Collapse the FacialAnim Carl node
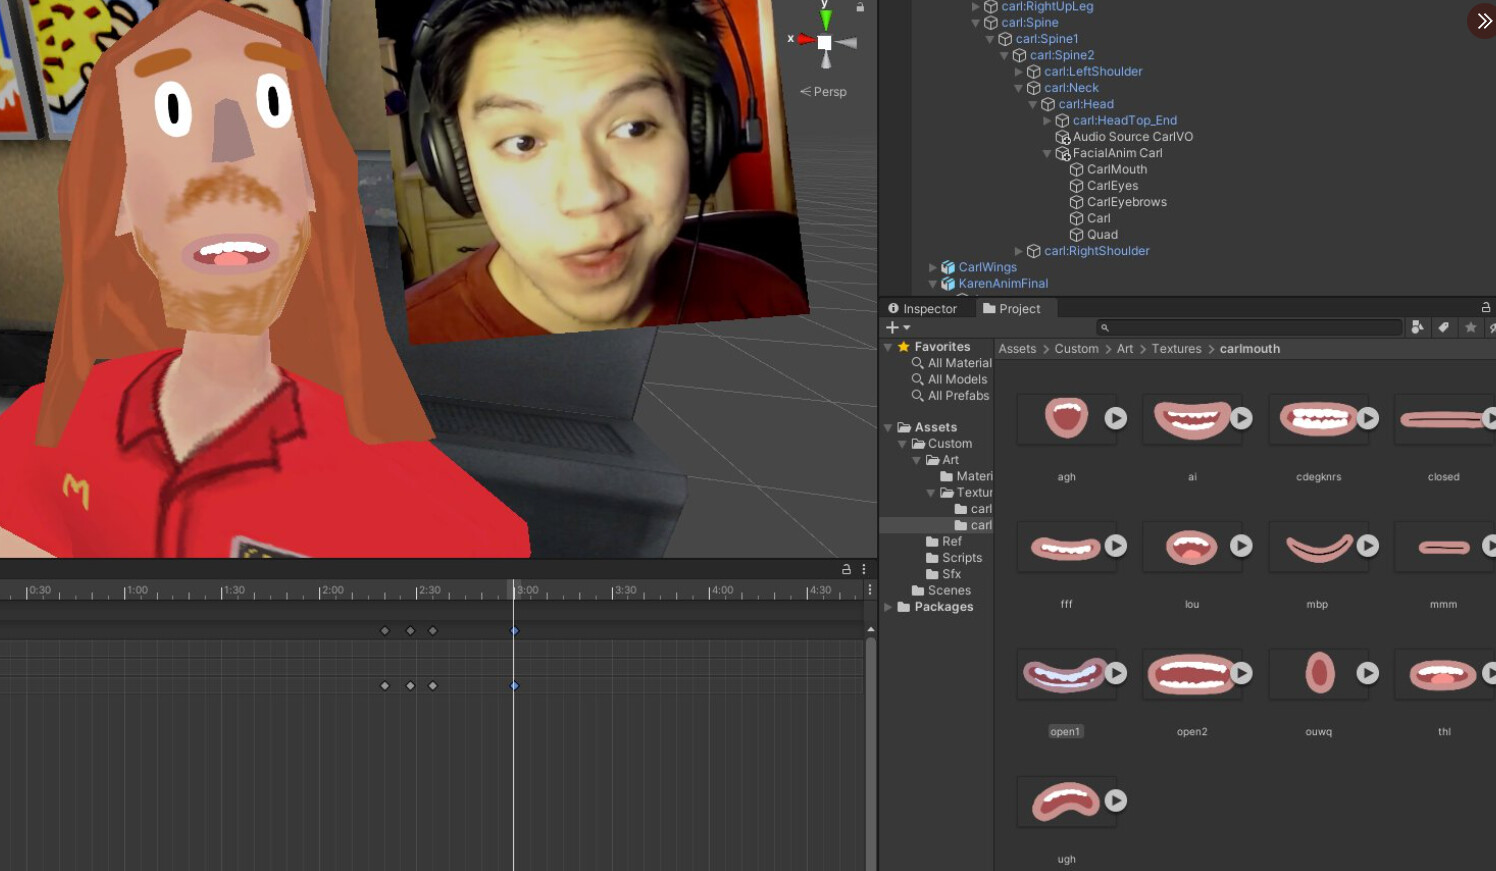The height and width of the screenshot is (871, 1496). pos(1047,153)
